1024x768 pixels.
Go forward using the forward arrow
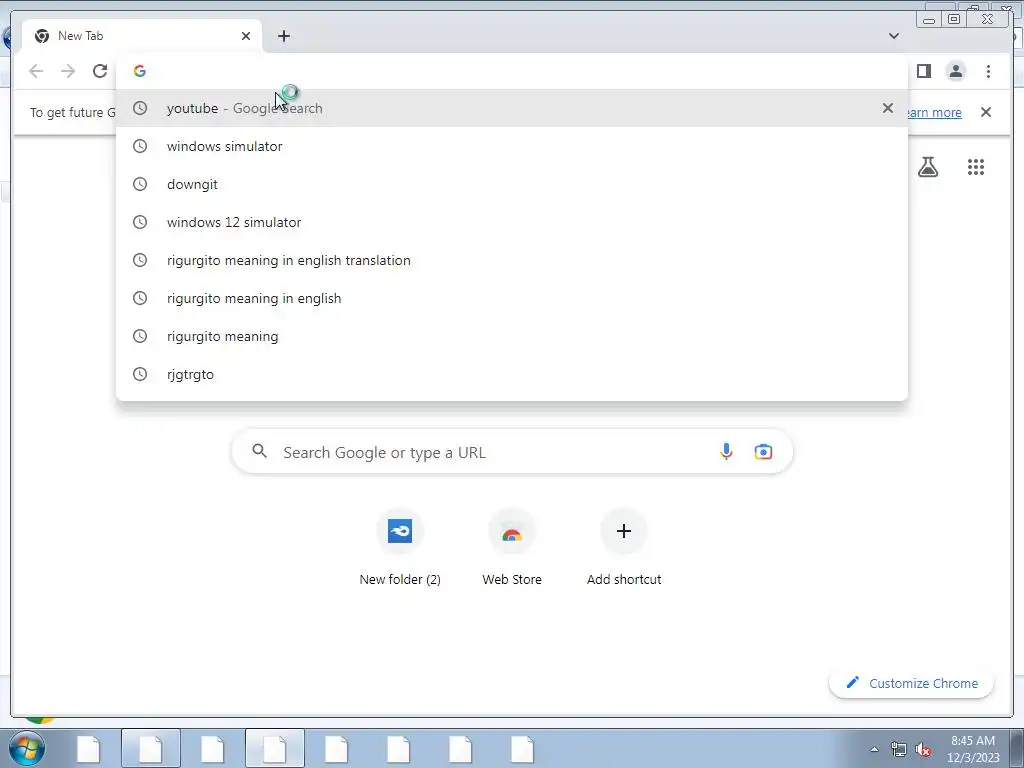point(68,71)
